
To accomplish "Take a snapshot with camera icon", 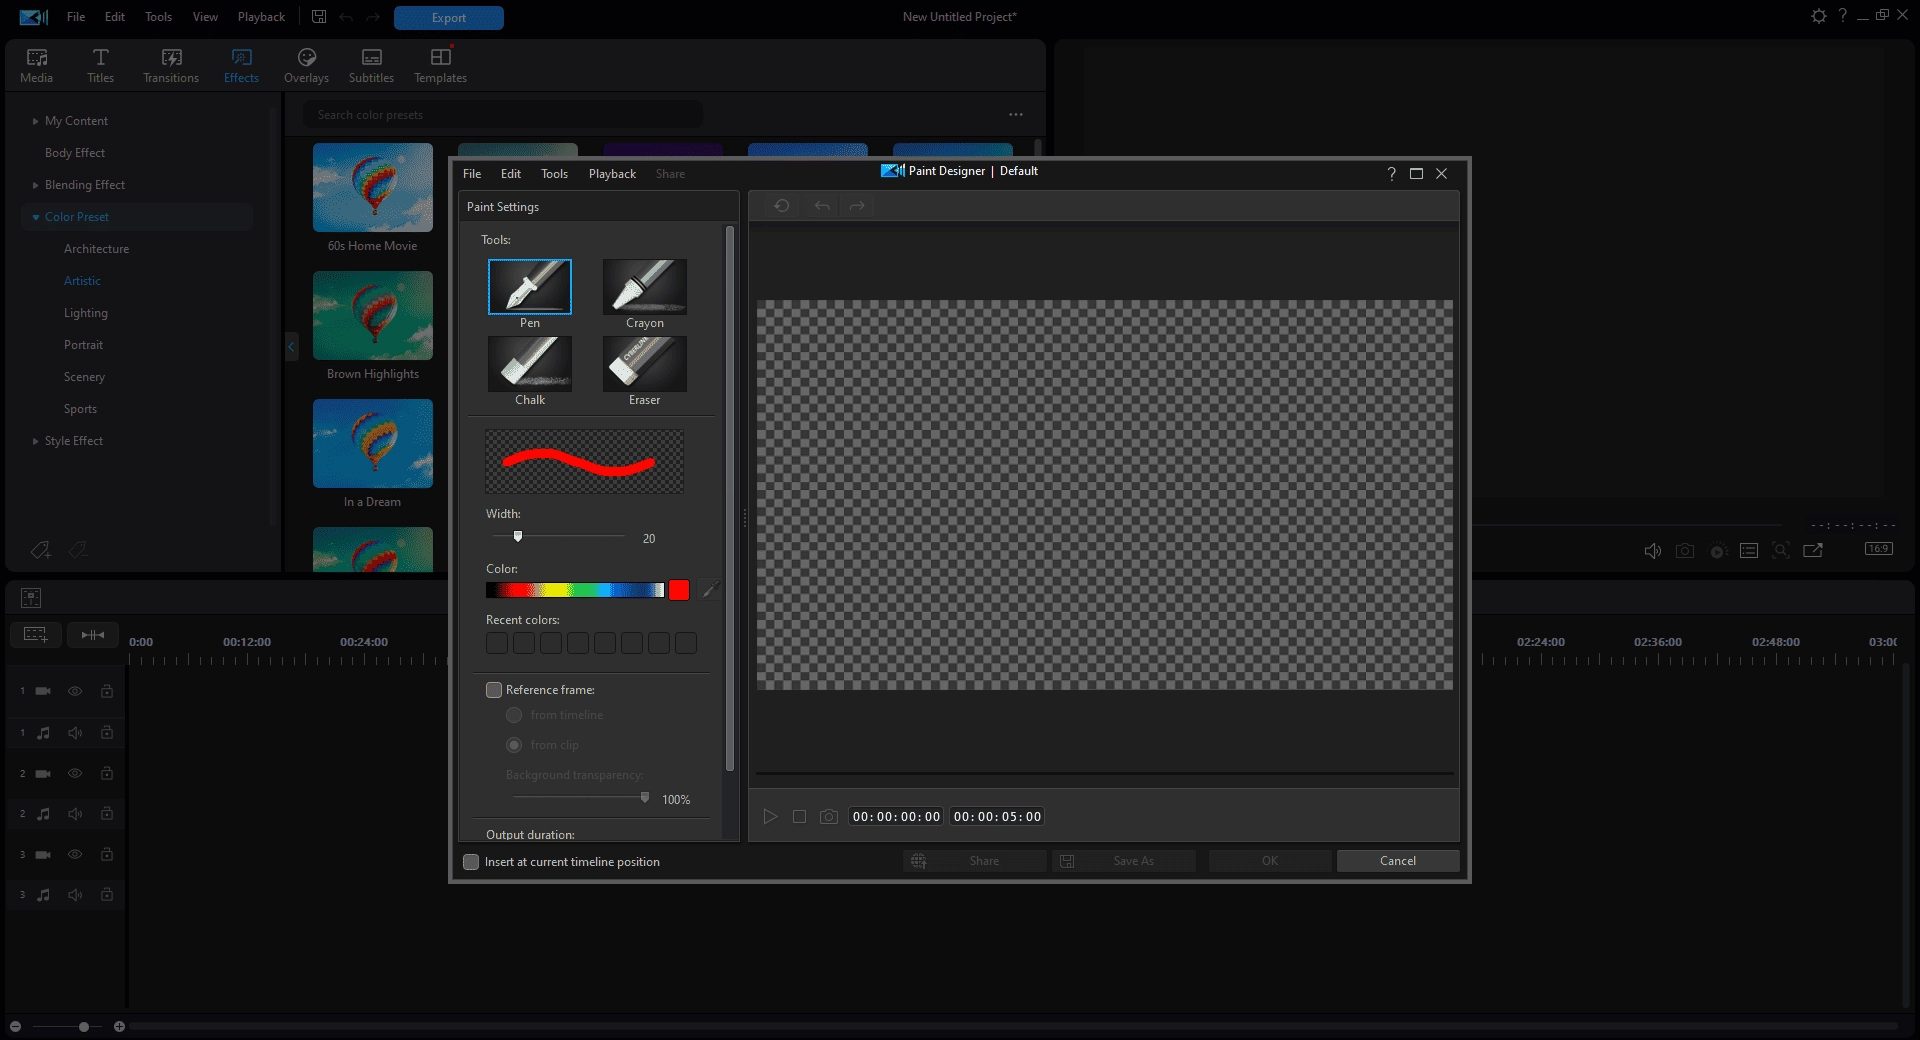I will point(829,817).
